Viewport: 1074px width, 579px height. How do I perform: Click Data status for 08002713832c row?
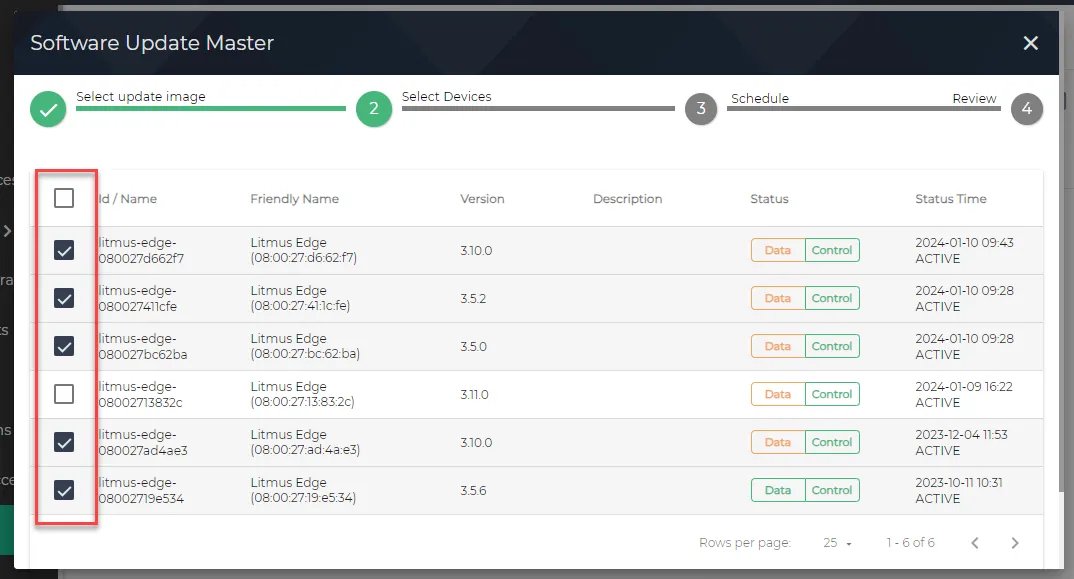[777, 394]
